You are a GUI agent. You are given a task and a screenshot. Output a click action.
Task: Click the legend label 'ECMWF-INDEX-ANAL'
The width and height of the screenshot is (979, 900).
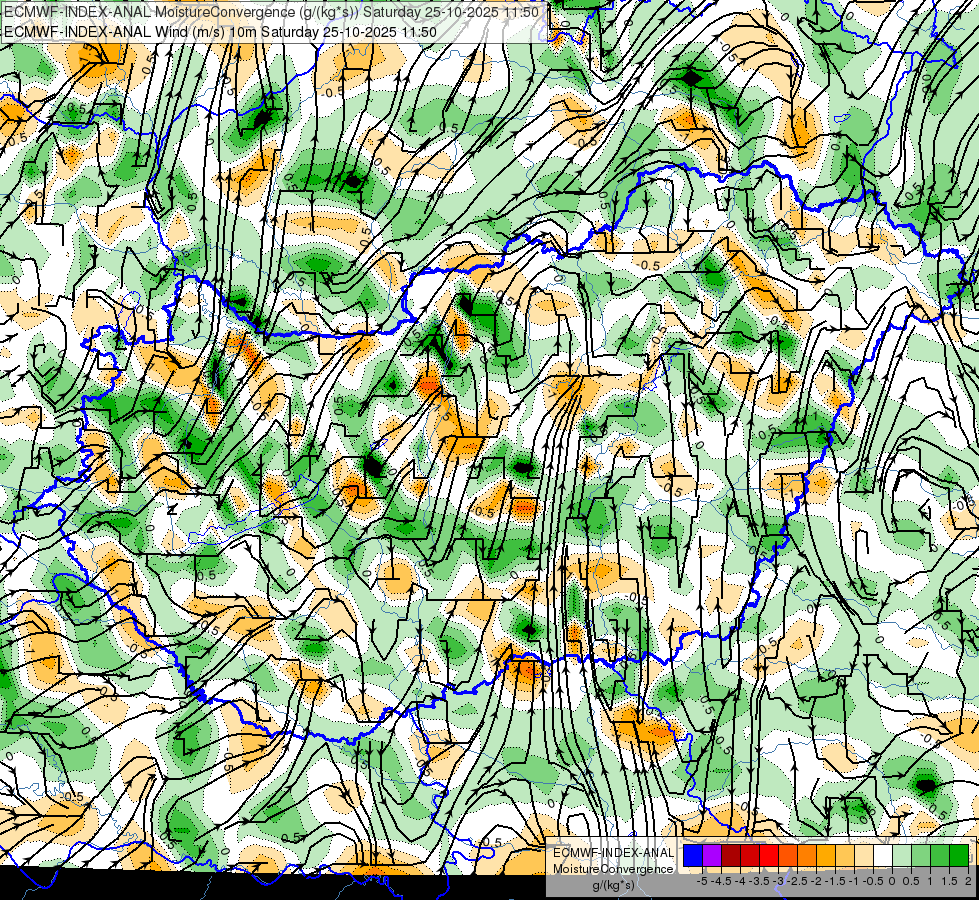point(614,853)
